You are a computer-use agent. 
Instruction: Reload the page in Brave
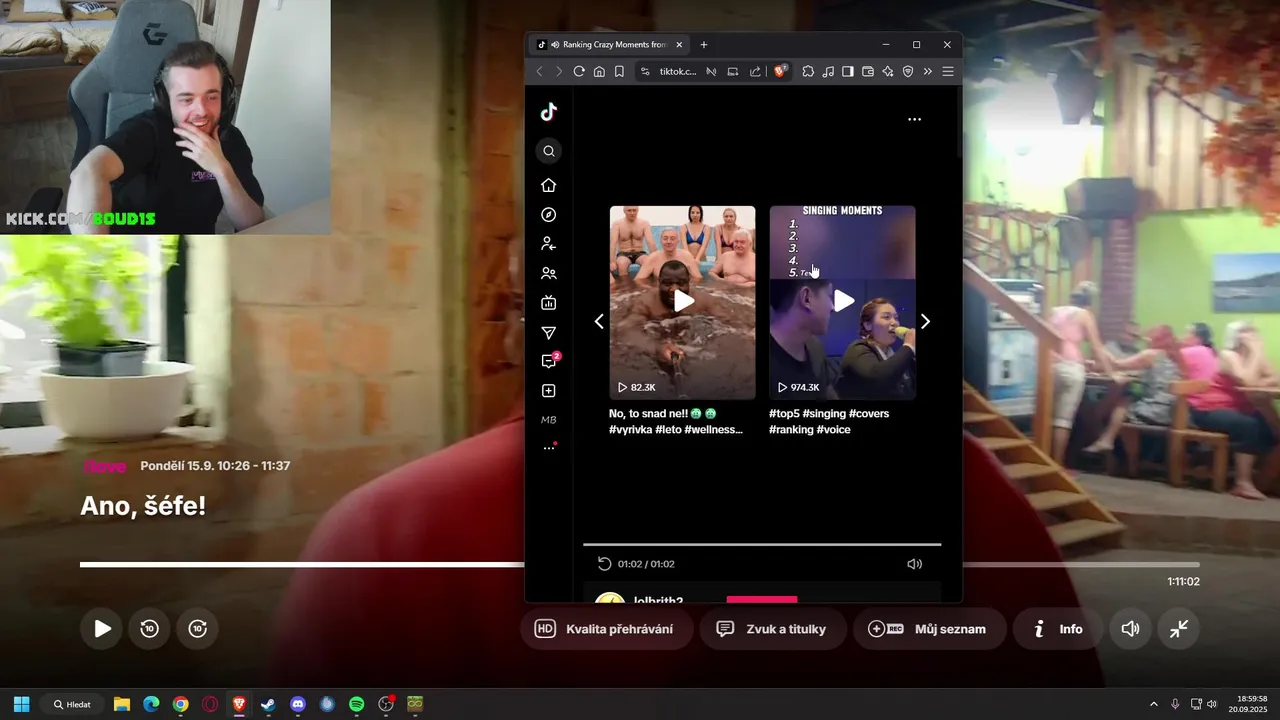coord(579,71)
